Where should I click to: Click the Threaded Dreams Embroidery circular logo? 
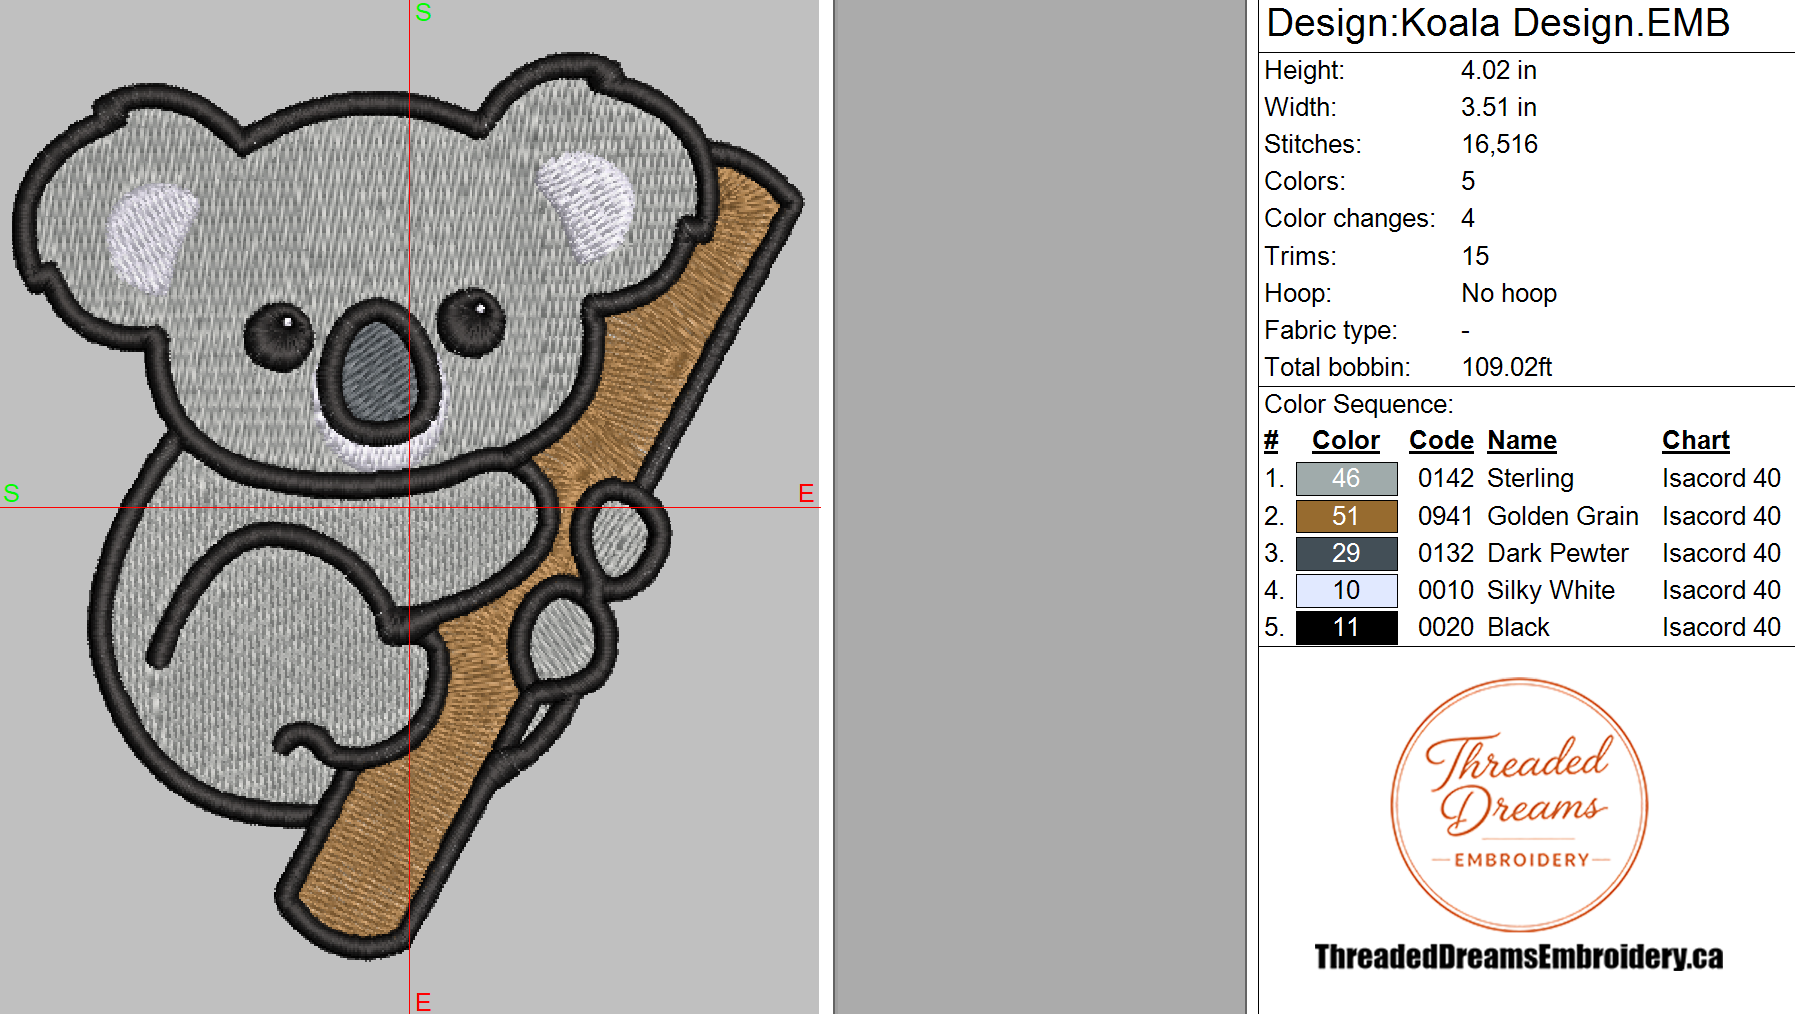(1519, 805)
